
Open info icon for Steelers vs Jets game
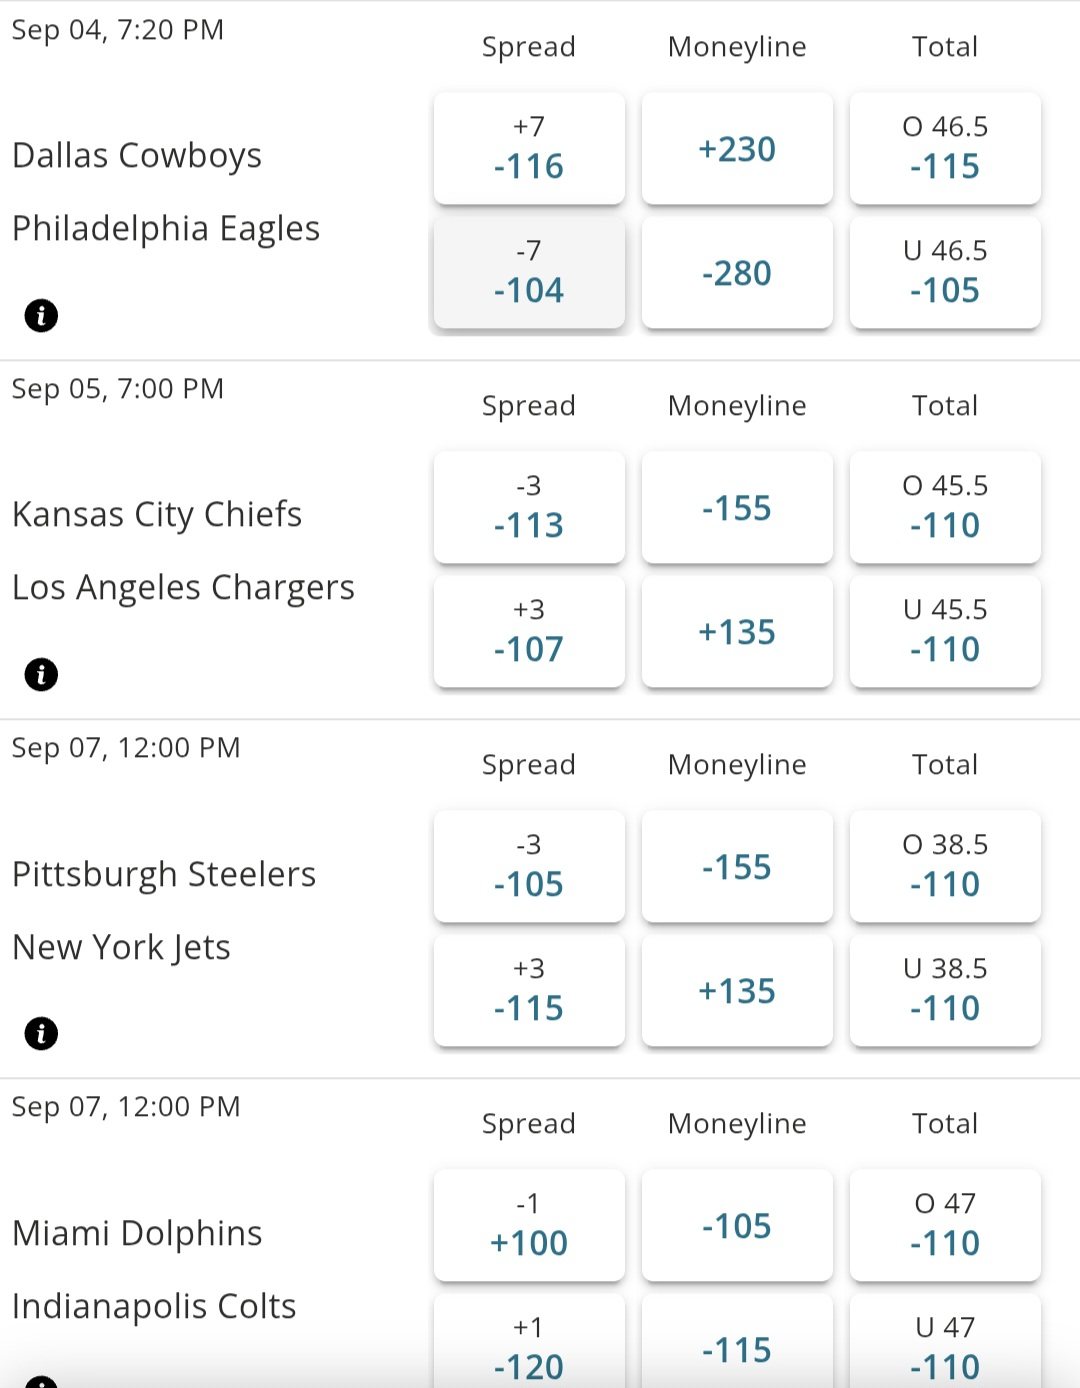coord(41,1034)
